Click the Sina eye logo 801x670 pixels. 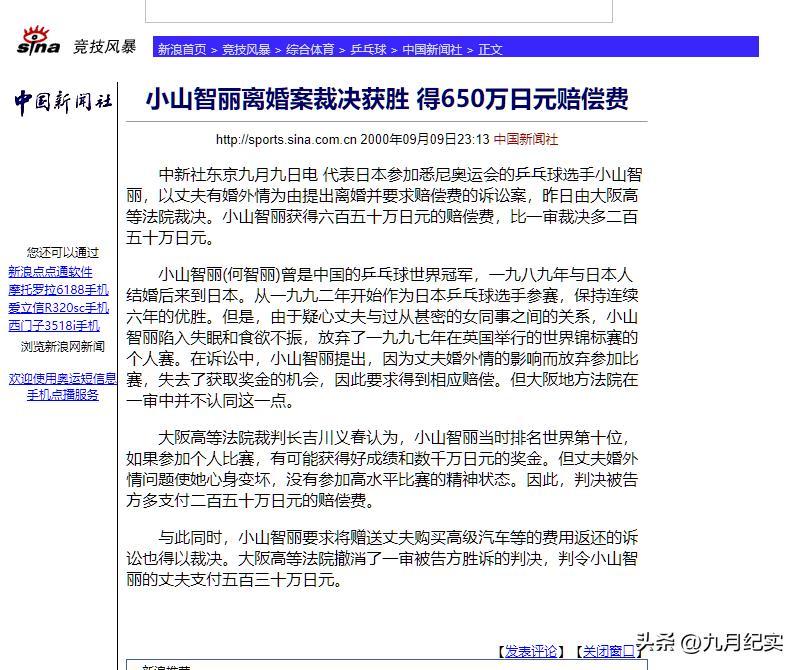(x=39, y=42)
